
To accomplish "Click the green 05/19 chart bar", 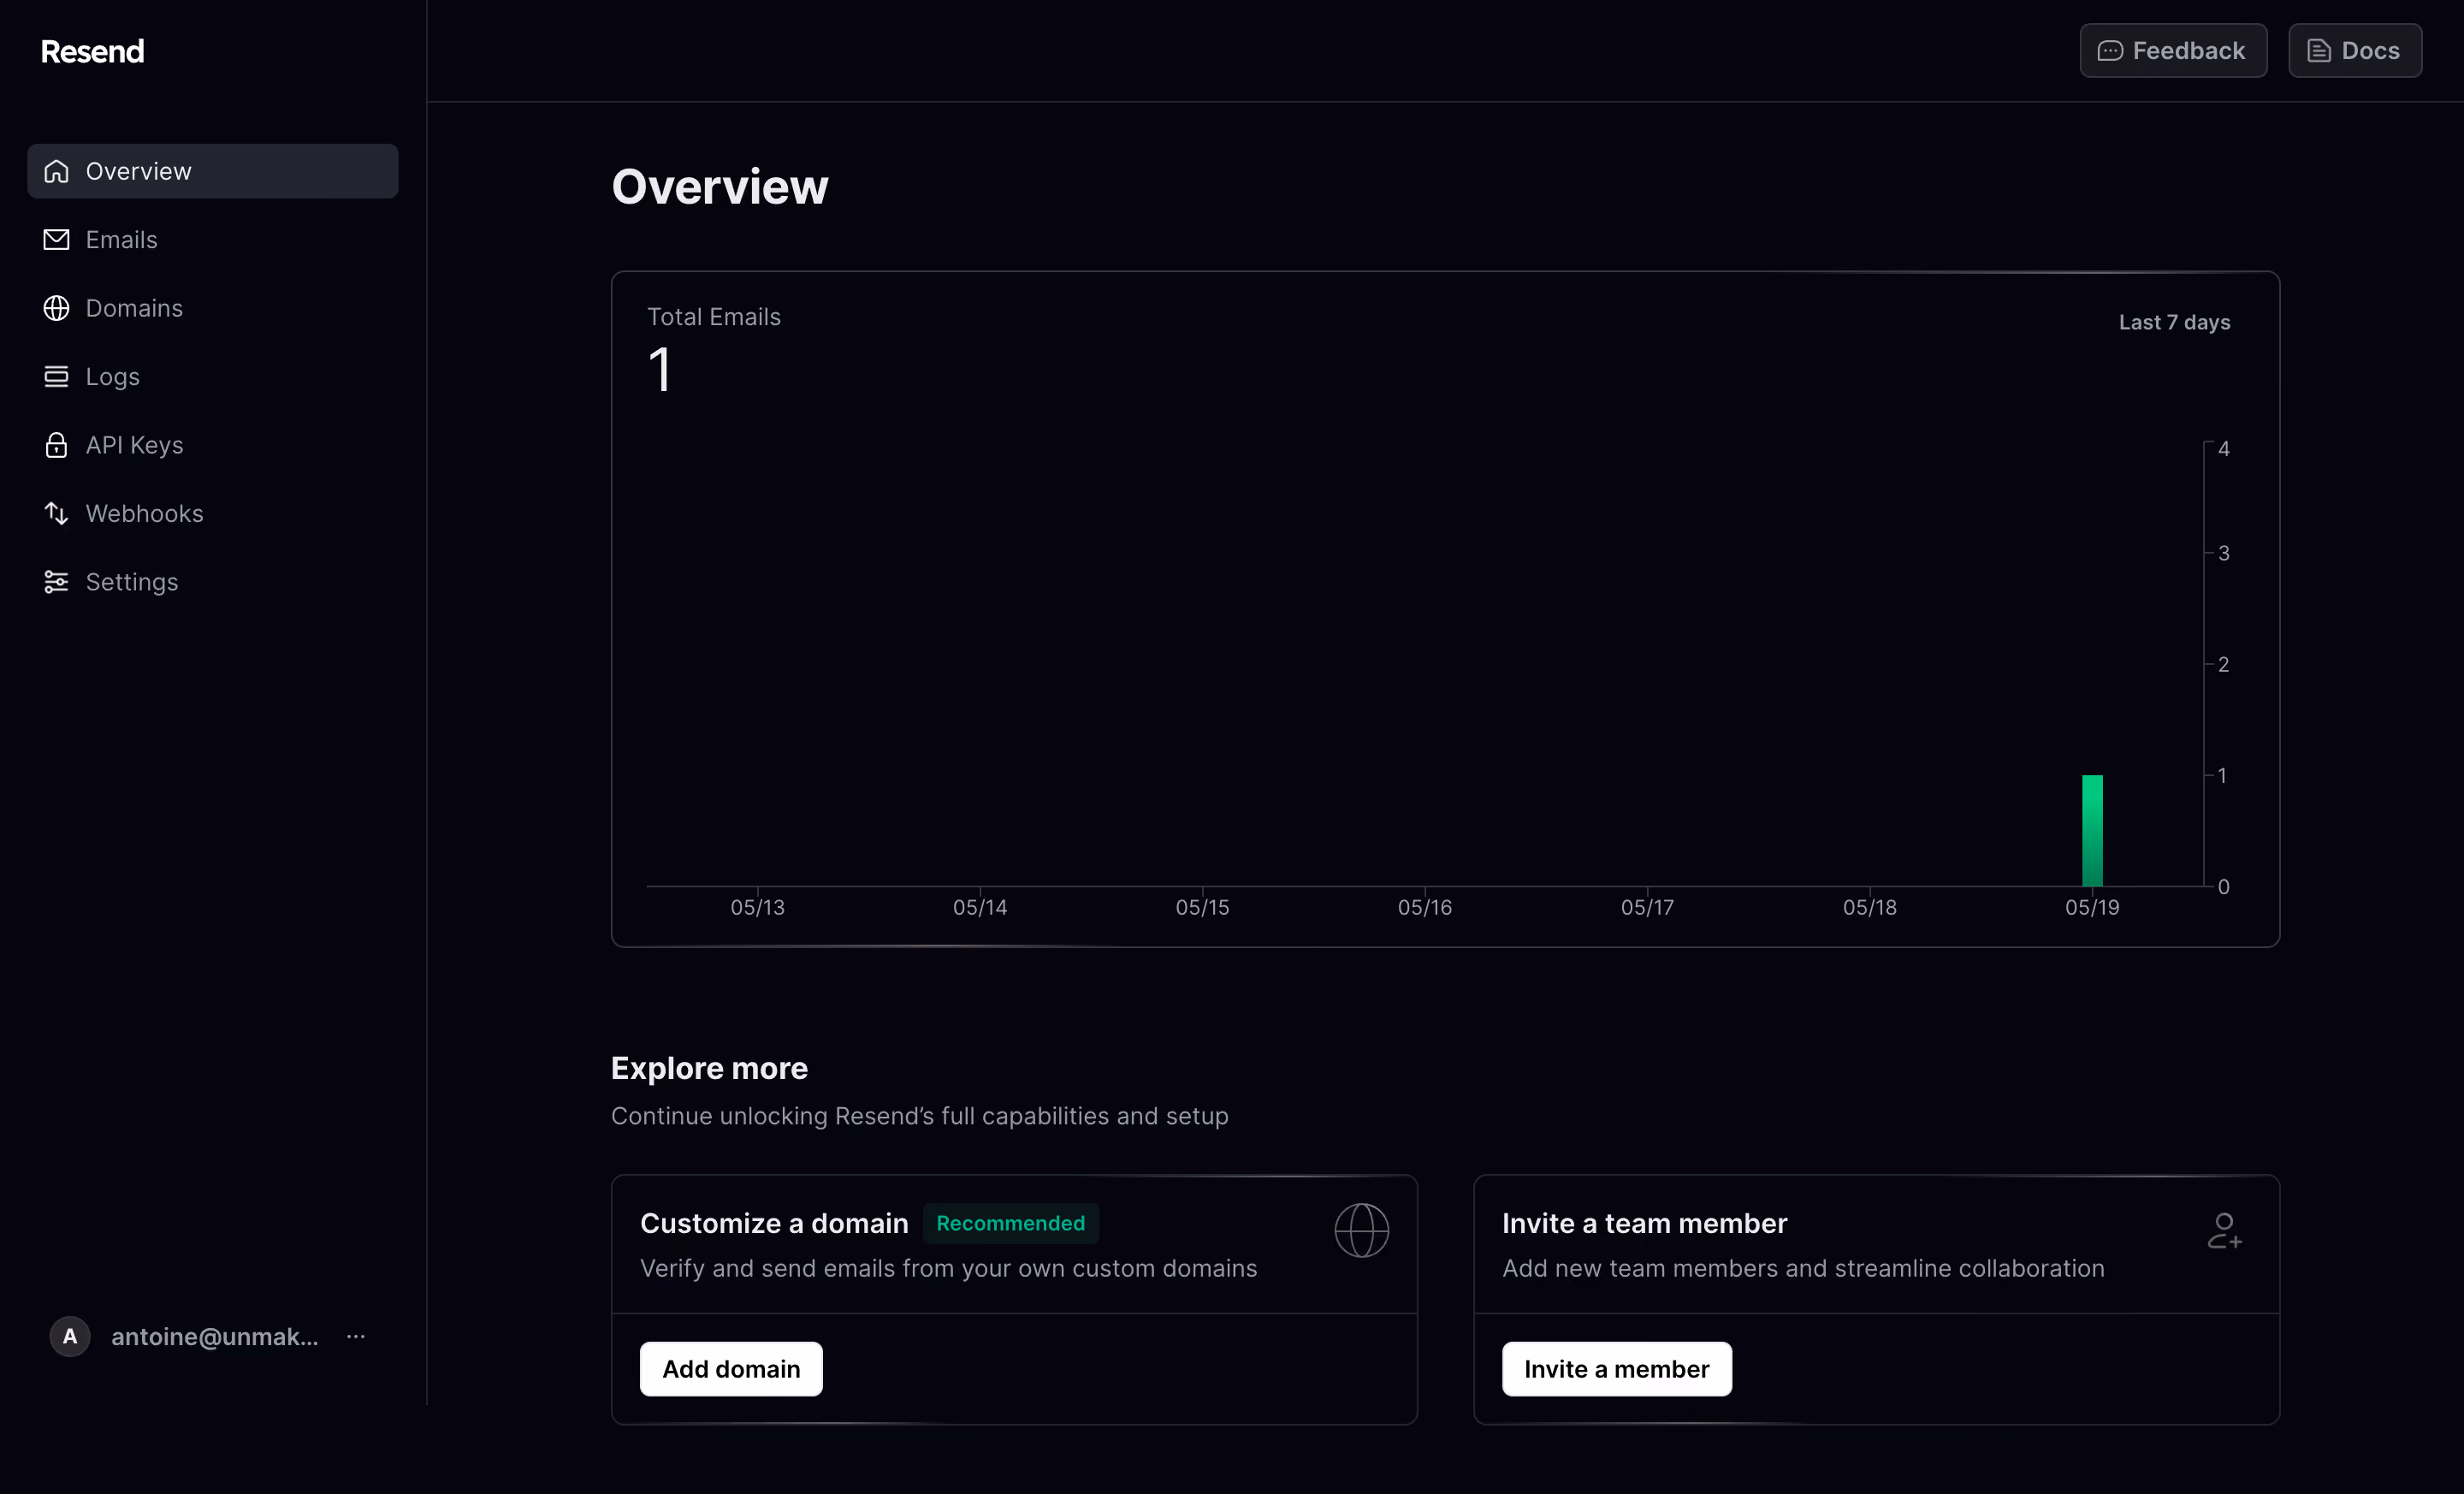I will coord(2092,830).
